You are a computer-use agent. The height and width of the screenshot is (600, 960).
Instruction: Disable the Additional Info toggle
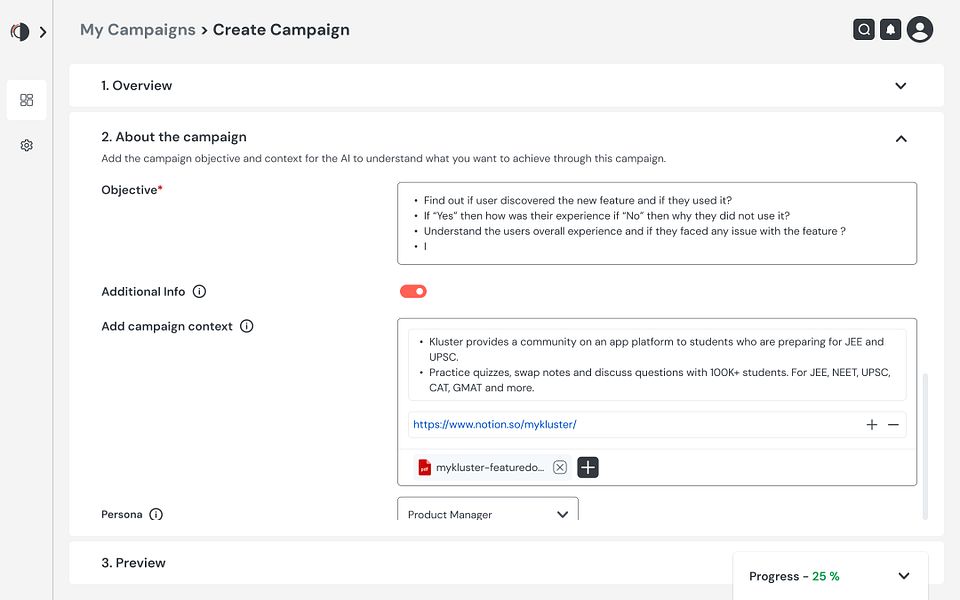coord(413,292)
